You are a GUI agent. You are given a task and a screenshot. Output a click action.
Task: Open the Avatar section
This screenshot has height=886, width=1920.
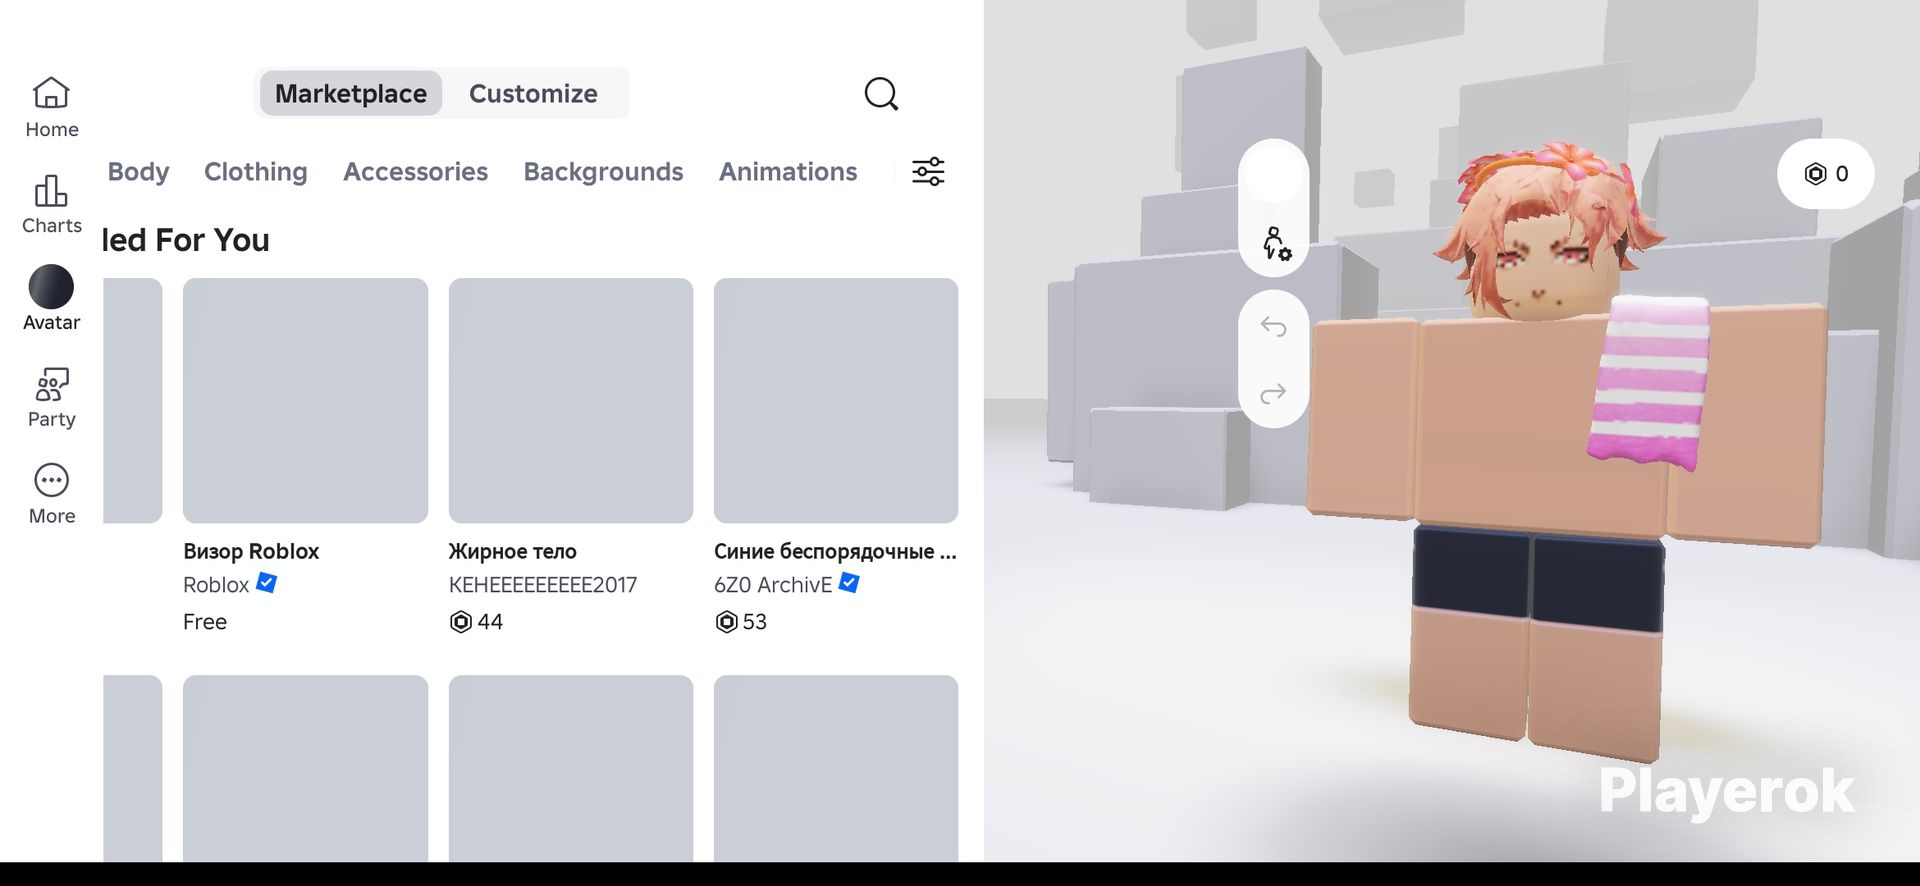[51, 299]
